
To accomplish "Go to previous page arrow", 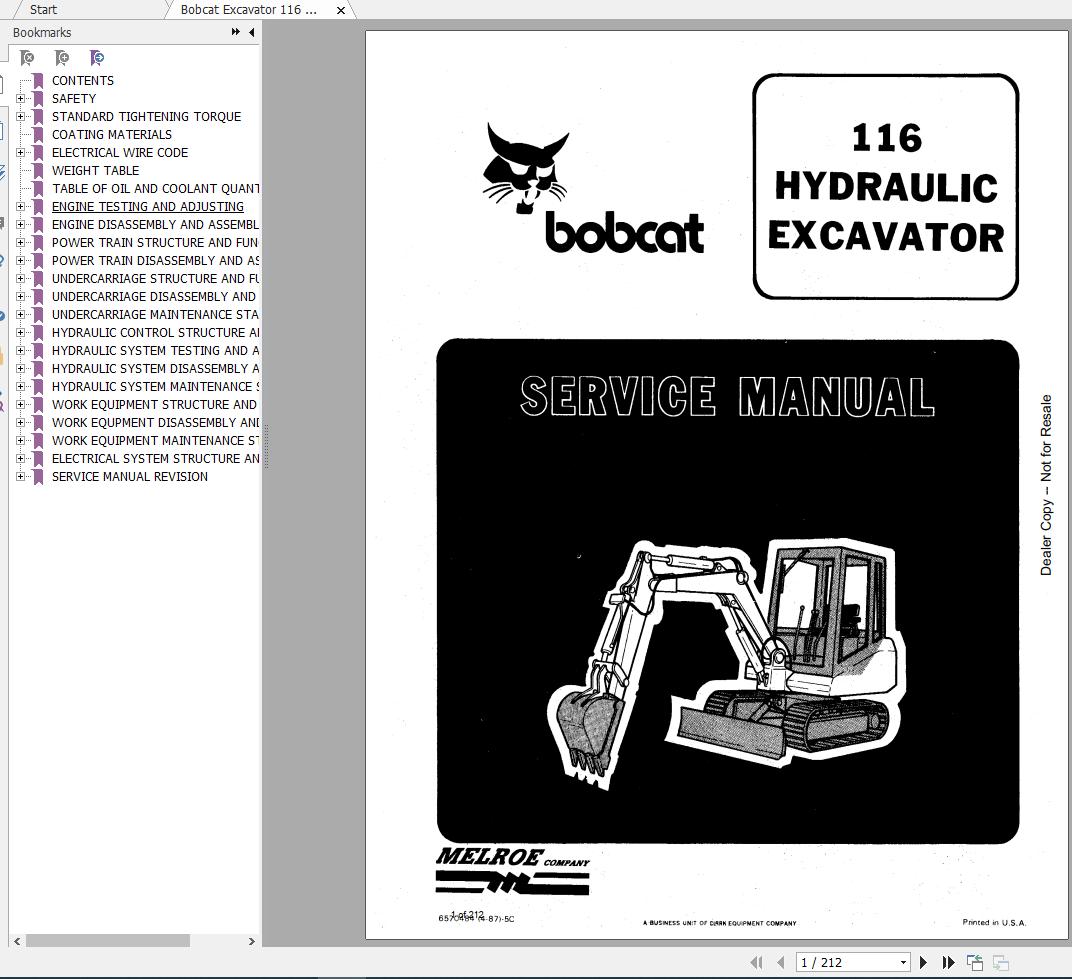I will coord(781,963).
